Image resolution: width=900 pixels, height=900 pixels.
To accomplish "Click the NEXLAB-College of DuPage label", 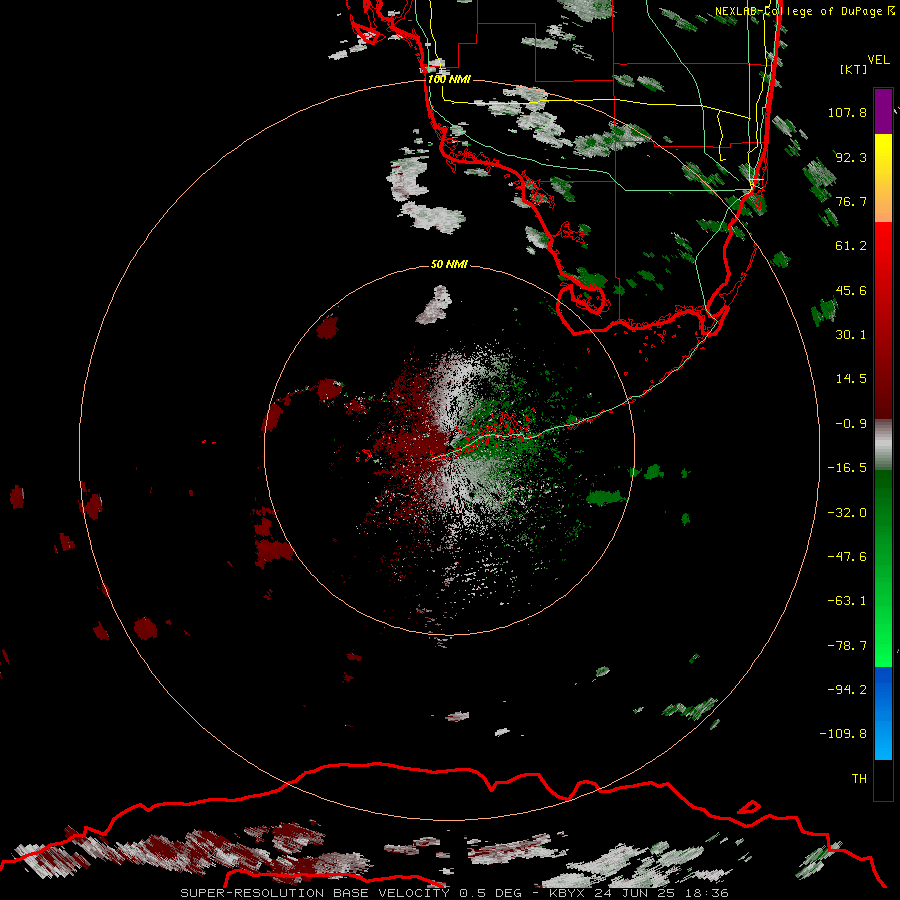I will pyautogui.click(x=805, y=11).
